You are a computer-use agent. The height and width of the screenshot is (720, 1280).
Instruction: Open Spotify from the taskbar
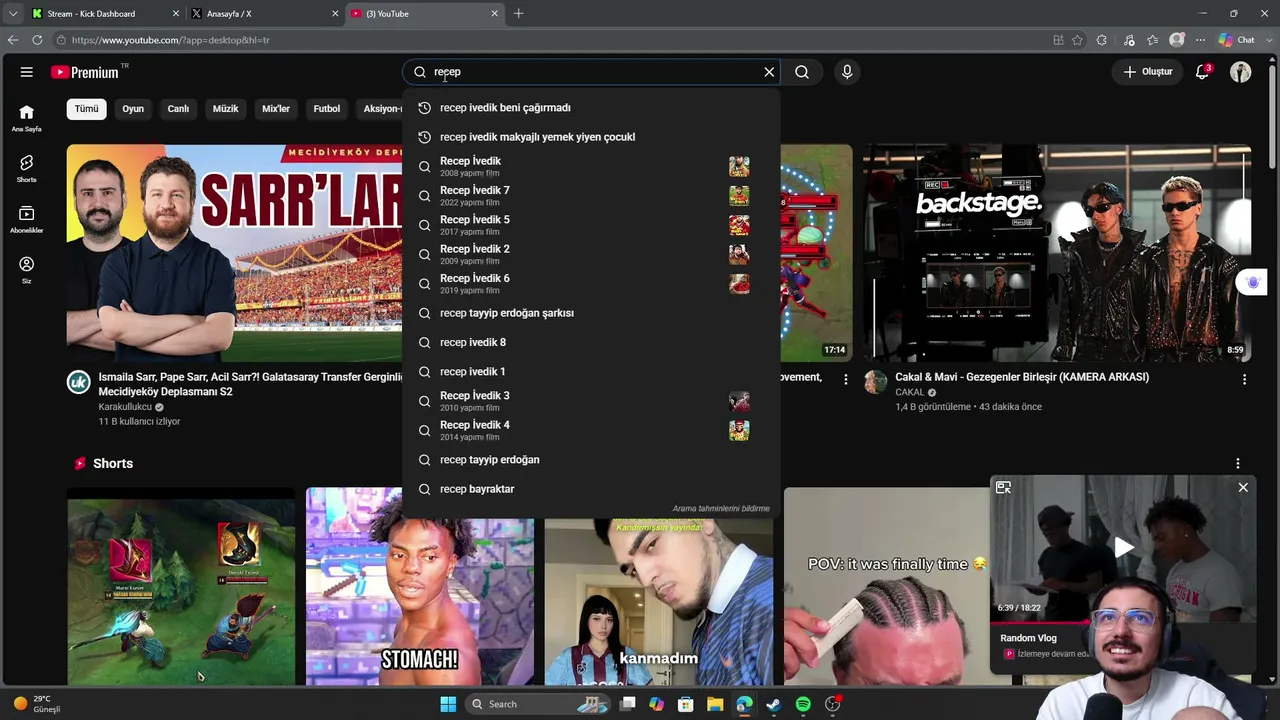tap(803, 704)
